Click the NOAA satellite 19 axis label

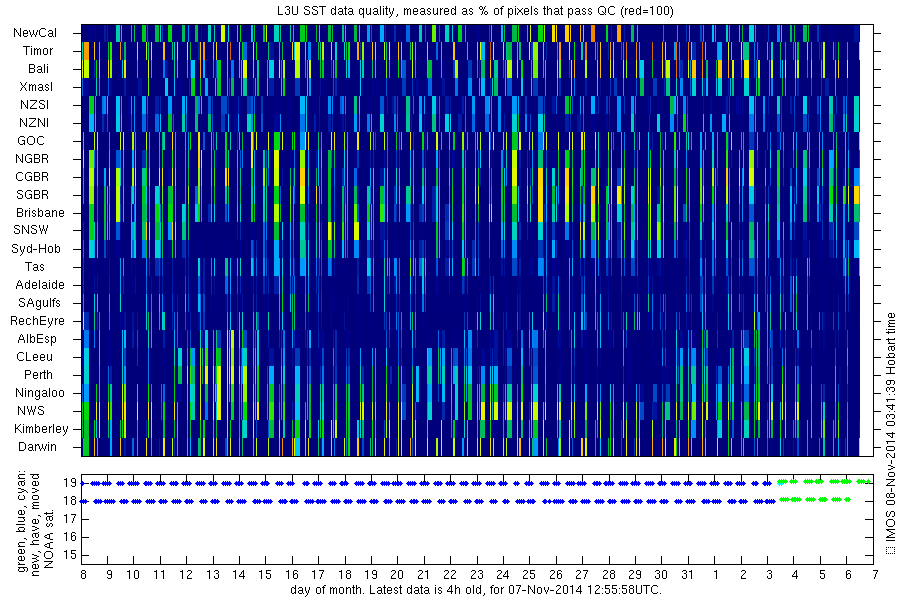(70, 482)
